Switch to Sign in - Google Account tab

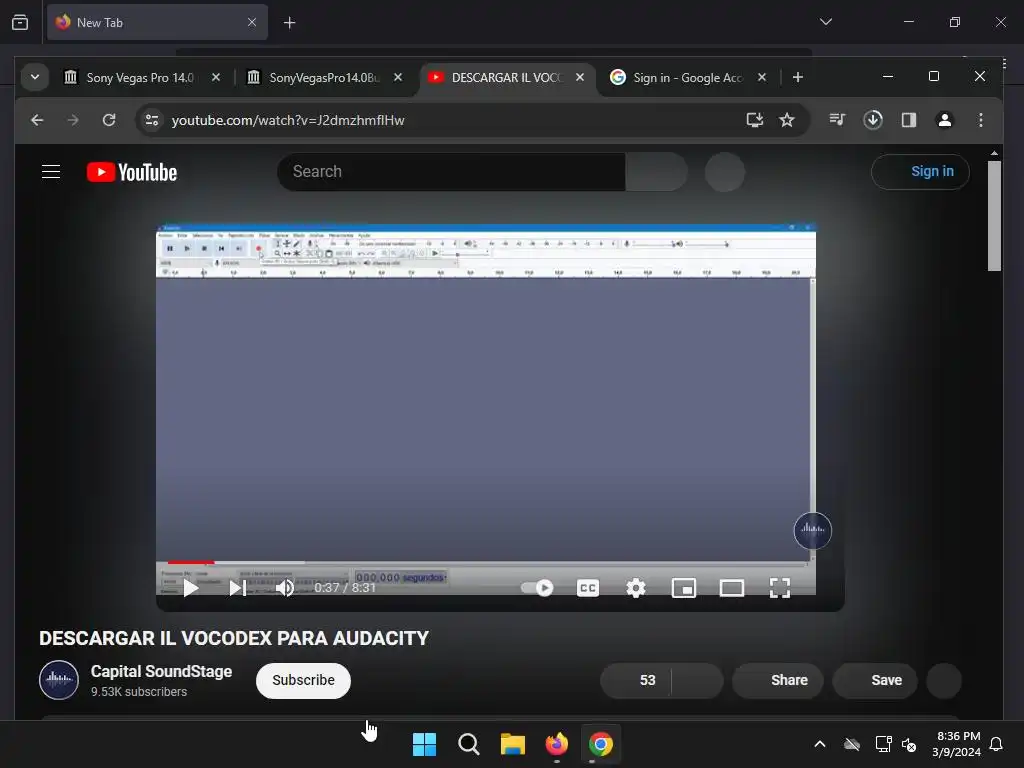pos(687,78)
